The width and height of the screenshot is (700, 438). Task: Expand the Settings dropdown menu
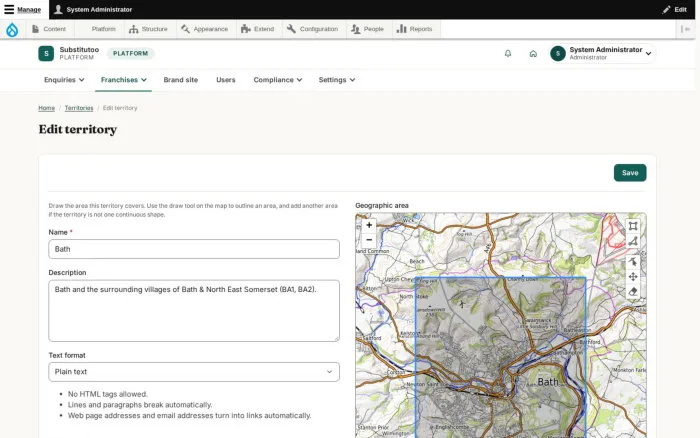point(337,80)
